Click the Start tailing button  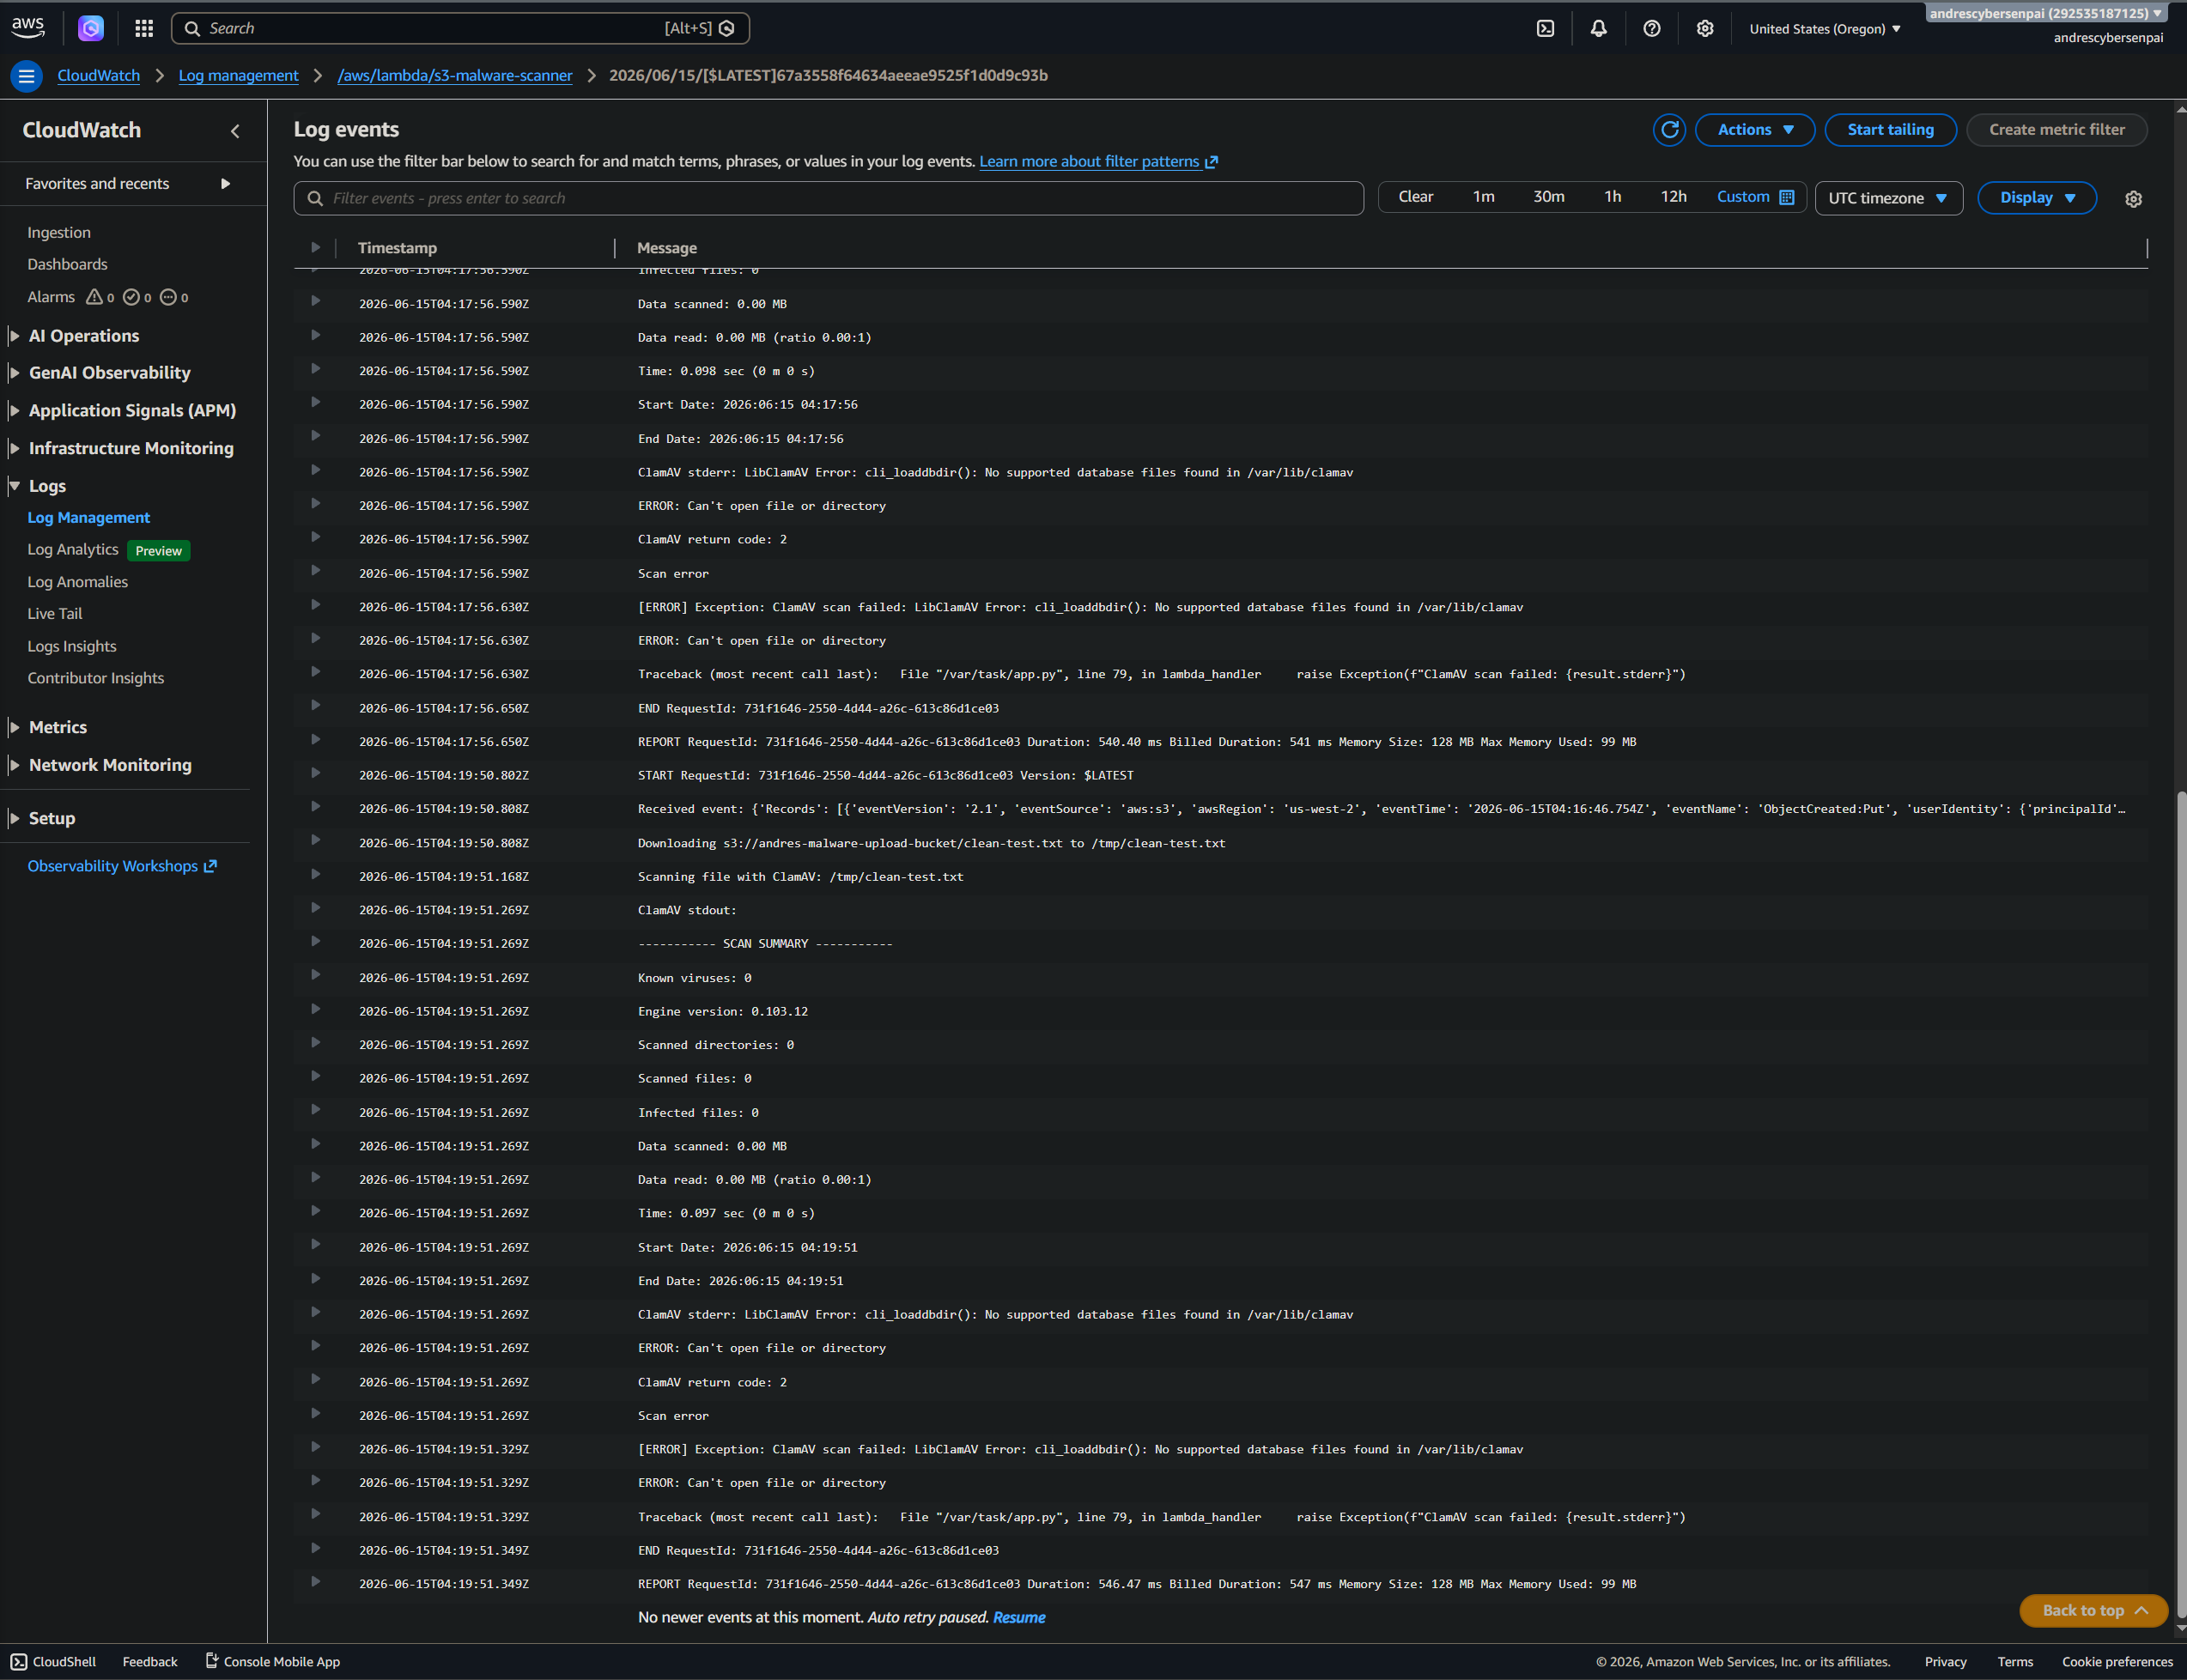[1890, 130]
